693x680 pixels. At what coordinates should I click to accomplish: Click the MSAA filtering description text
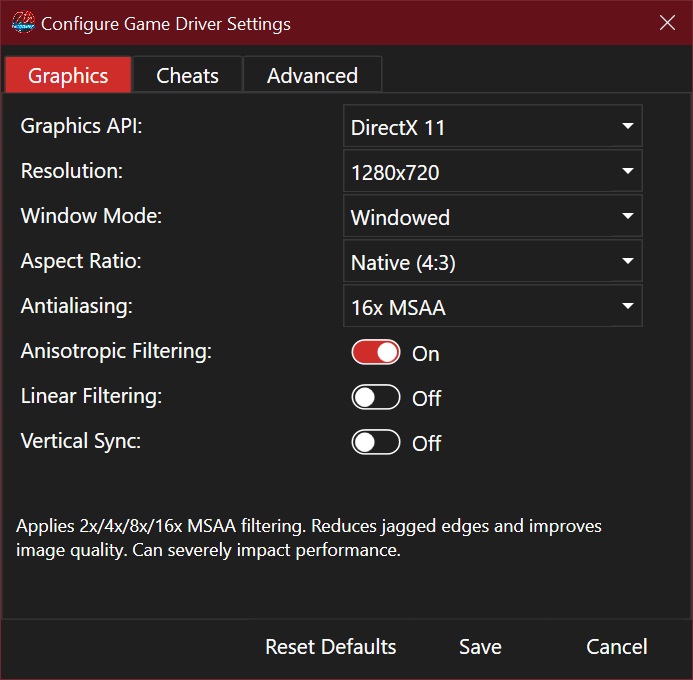tap(308, 538)
